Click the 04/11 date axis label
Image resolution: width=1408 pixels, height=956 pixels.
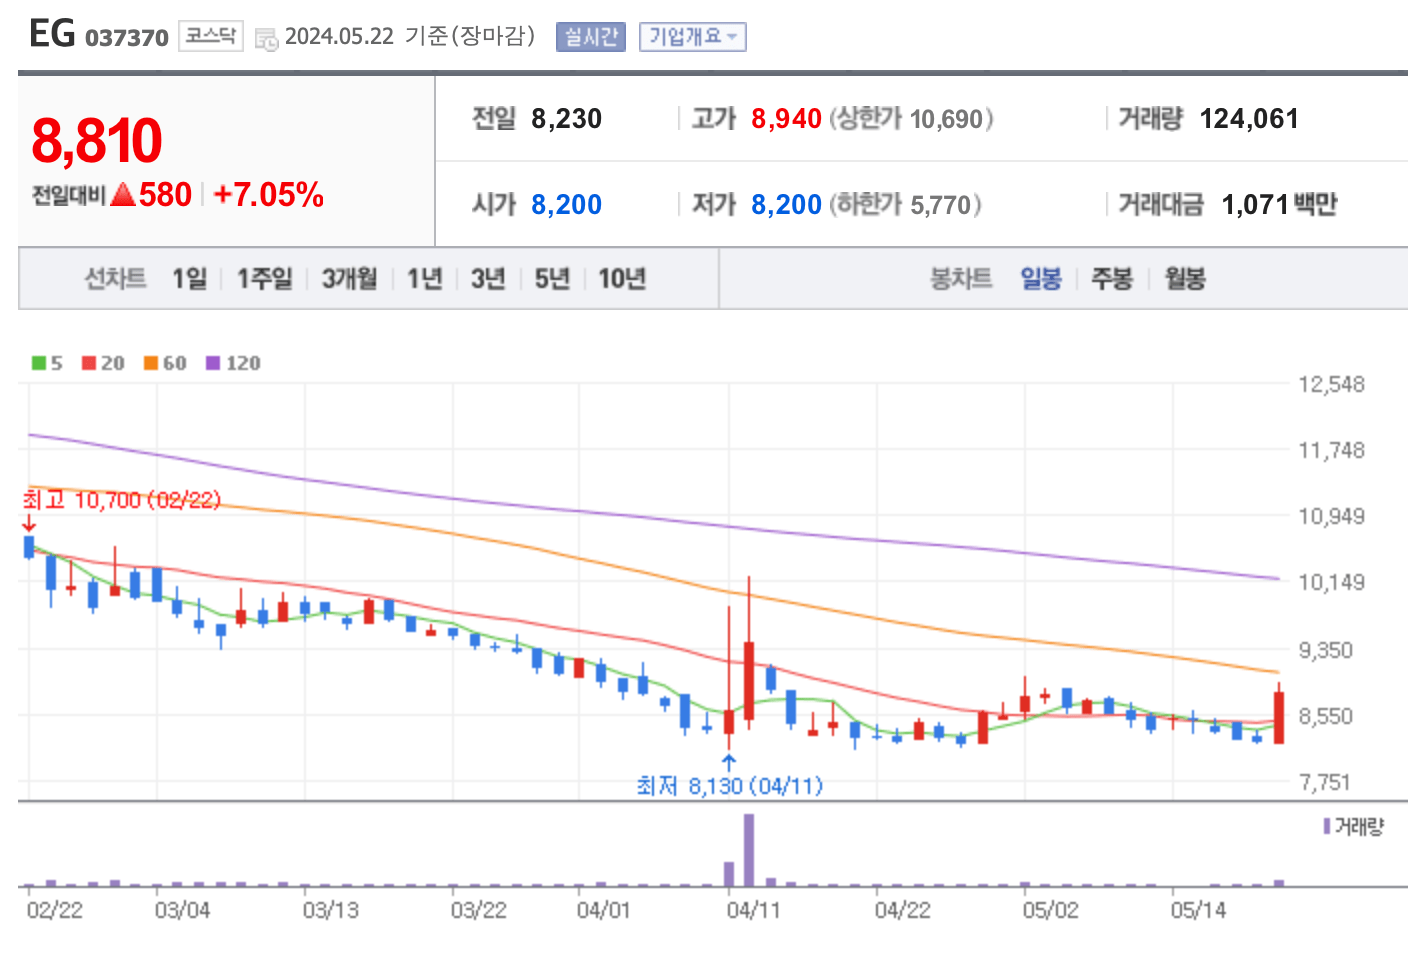(x=753, y=910)
